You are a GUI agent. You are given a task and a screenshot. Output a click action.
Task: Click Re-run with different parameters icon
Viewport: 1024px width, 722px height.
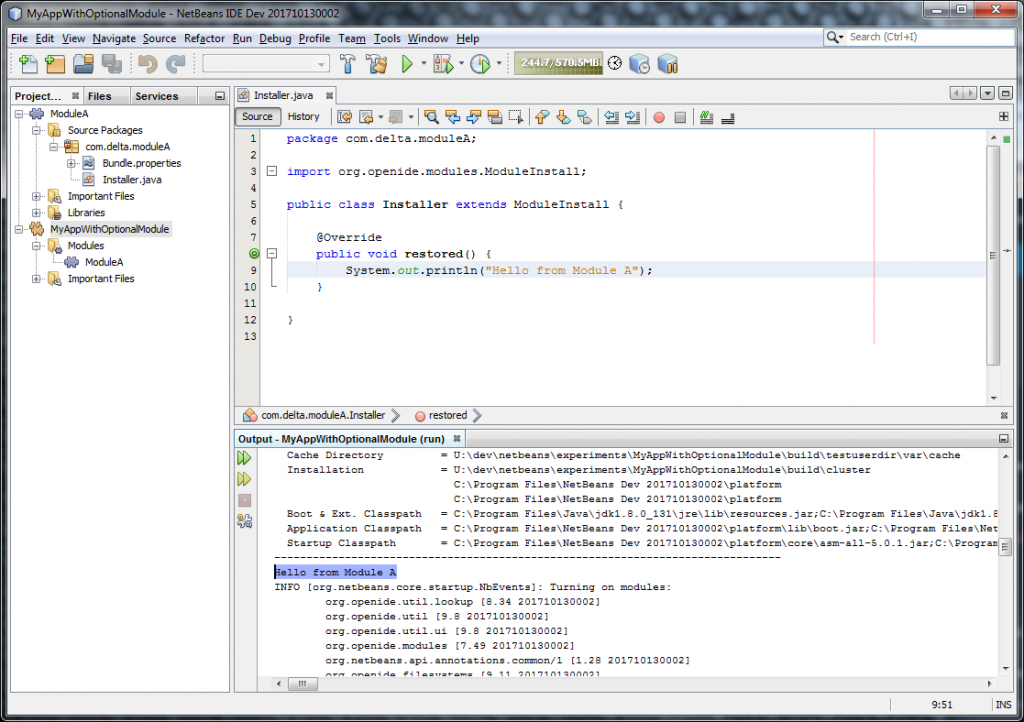pos(244,480)
